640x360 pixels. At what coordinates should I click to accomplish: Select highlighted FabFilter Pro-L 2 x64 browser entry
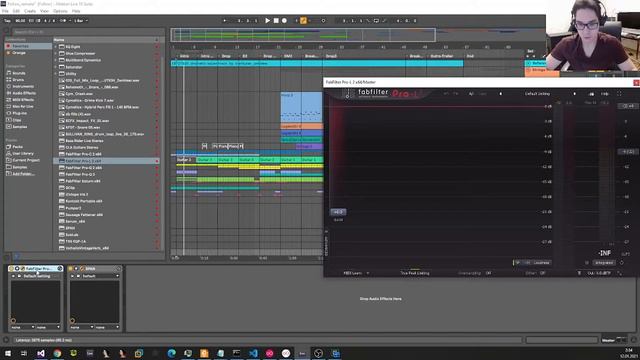point(106,161)
